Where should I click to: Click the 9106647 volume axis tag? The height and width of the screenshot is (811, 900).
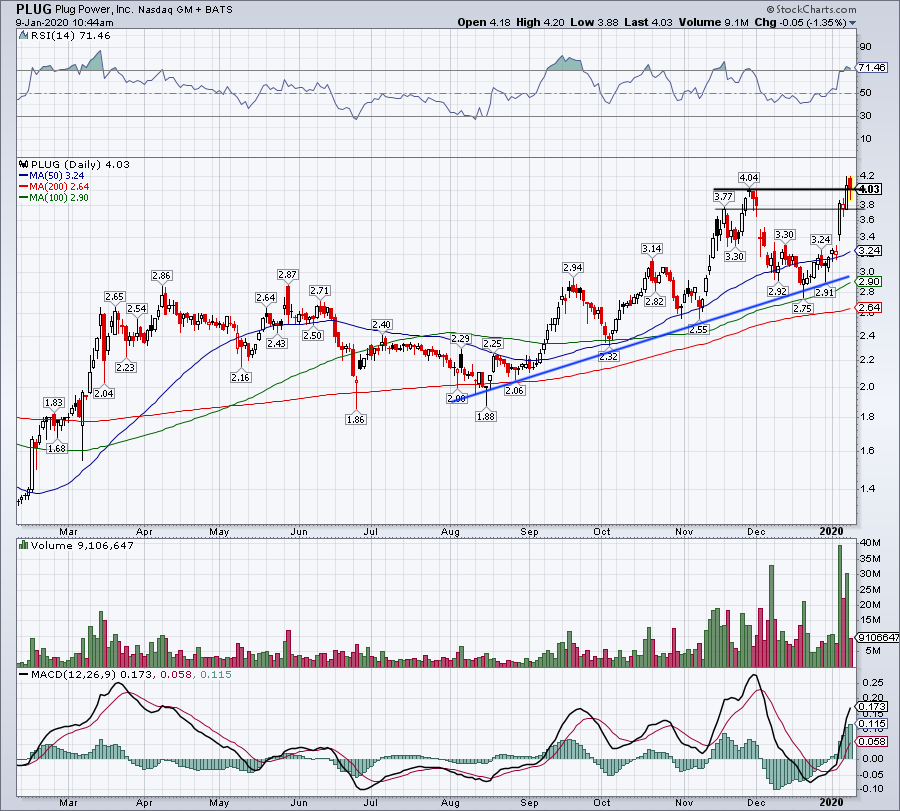coord(878,638)
